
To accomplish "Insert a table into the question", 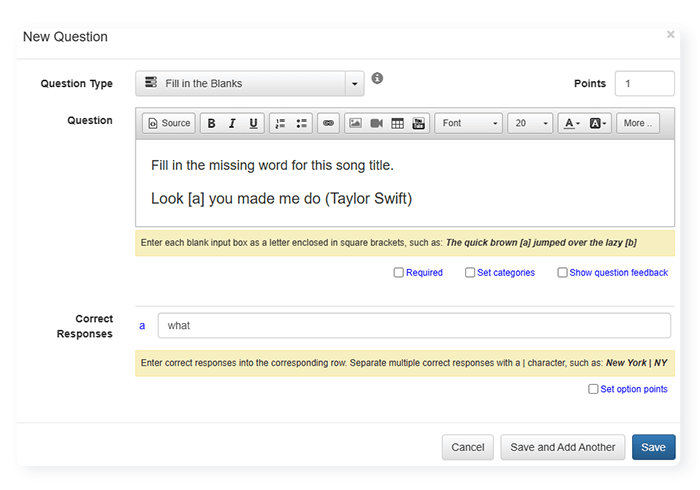I will pos(397,123).
